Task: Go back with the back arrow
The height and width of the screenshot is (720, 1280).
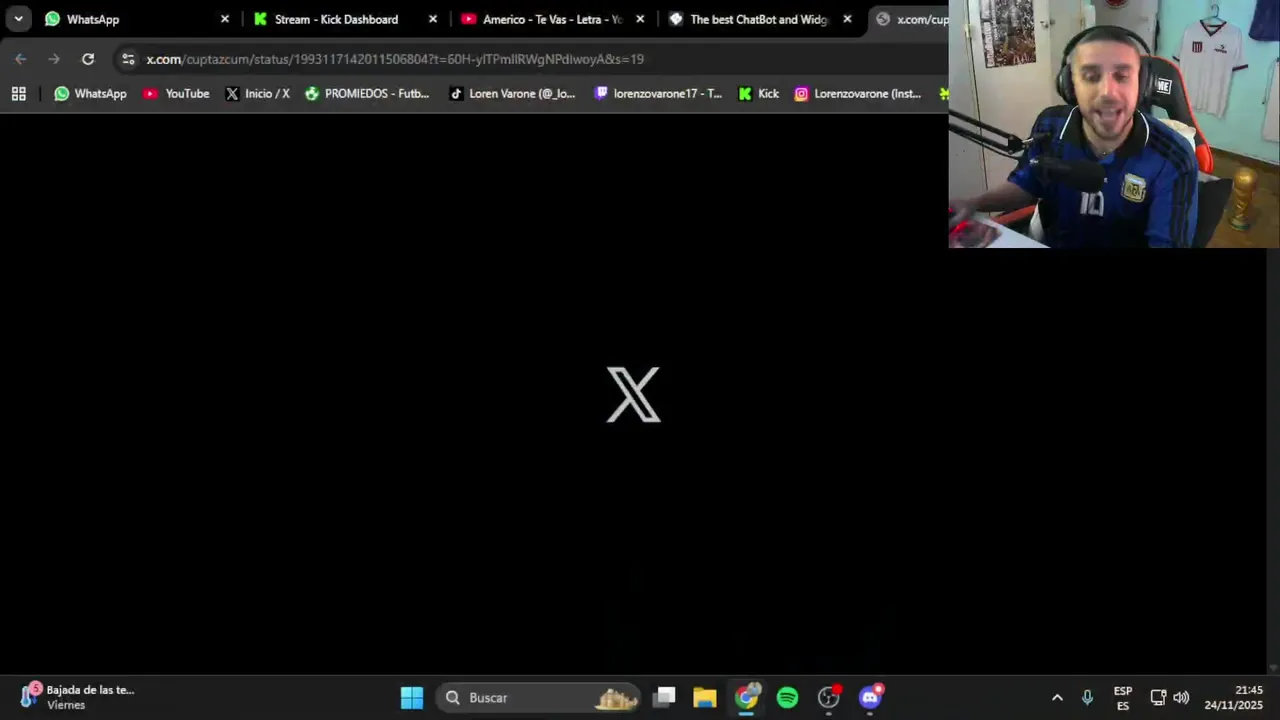Action: click(21, 59)
